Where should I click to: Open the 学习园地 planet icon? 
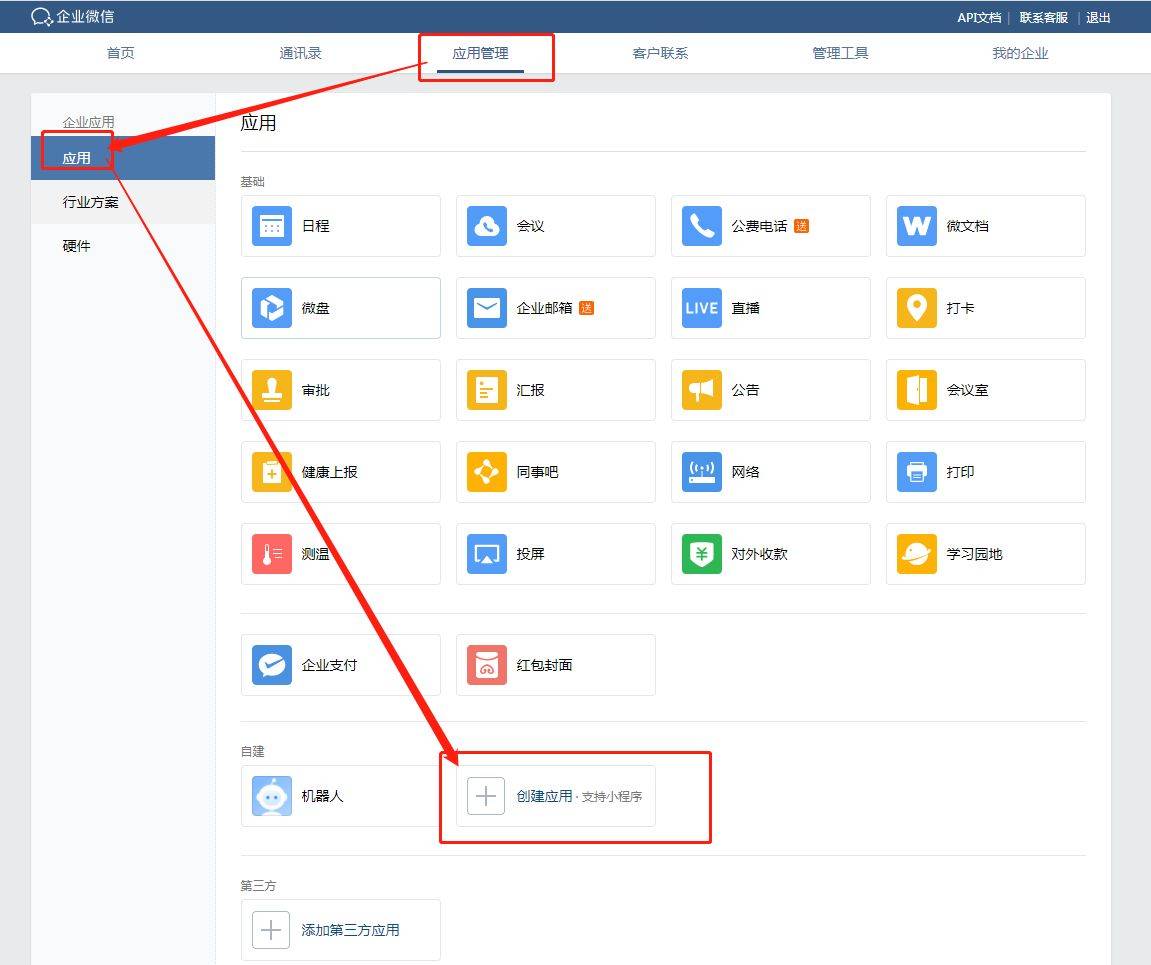click(917, 554)
